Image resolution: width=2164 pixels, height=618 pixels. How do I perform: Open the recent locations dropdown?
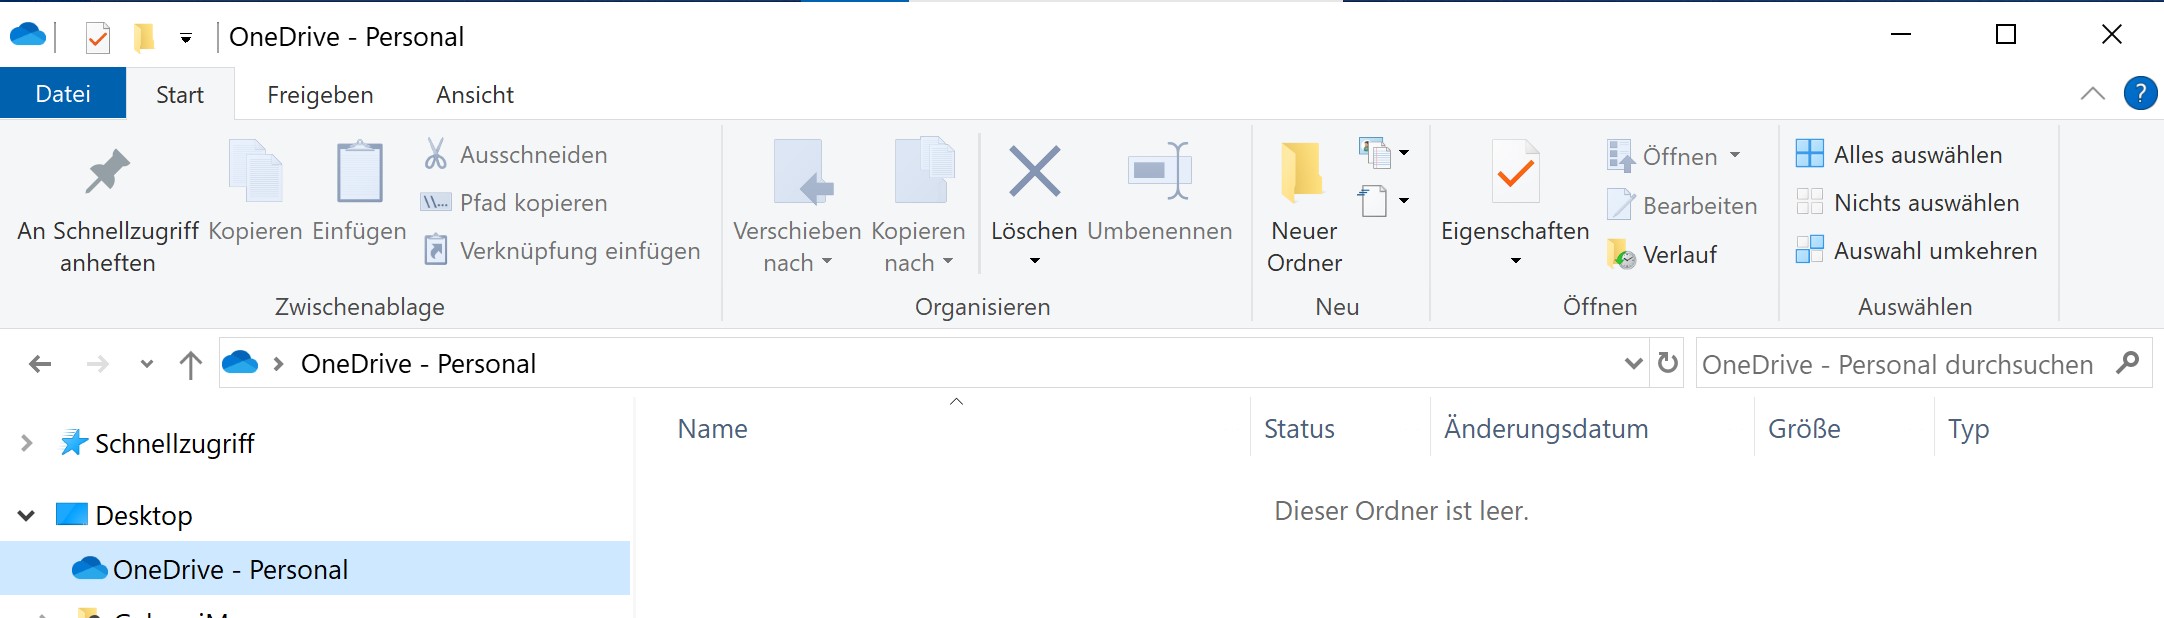(x=147, y=364)
